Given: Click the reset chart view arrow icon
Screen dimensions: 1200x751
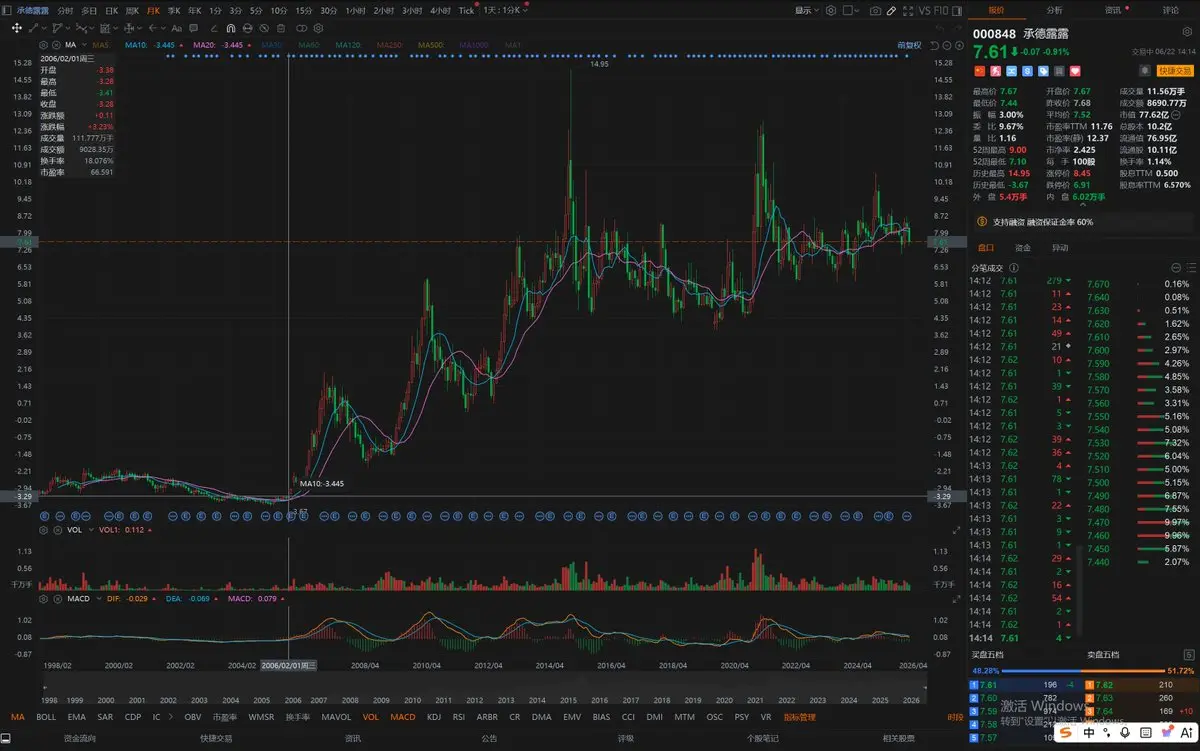Looking at the screenshot, I should point(935,46).
